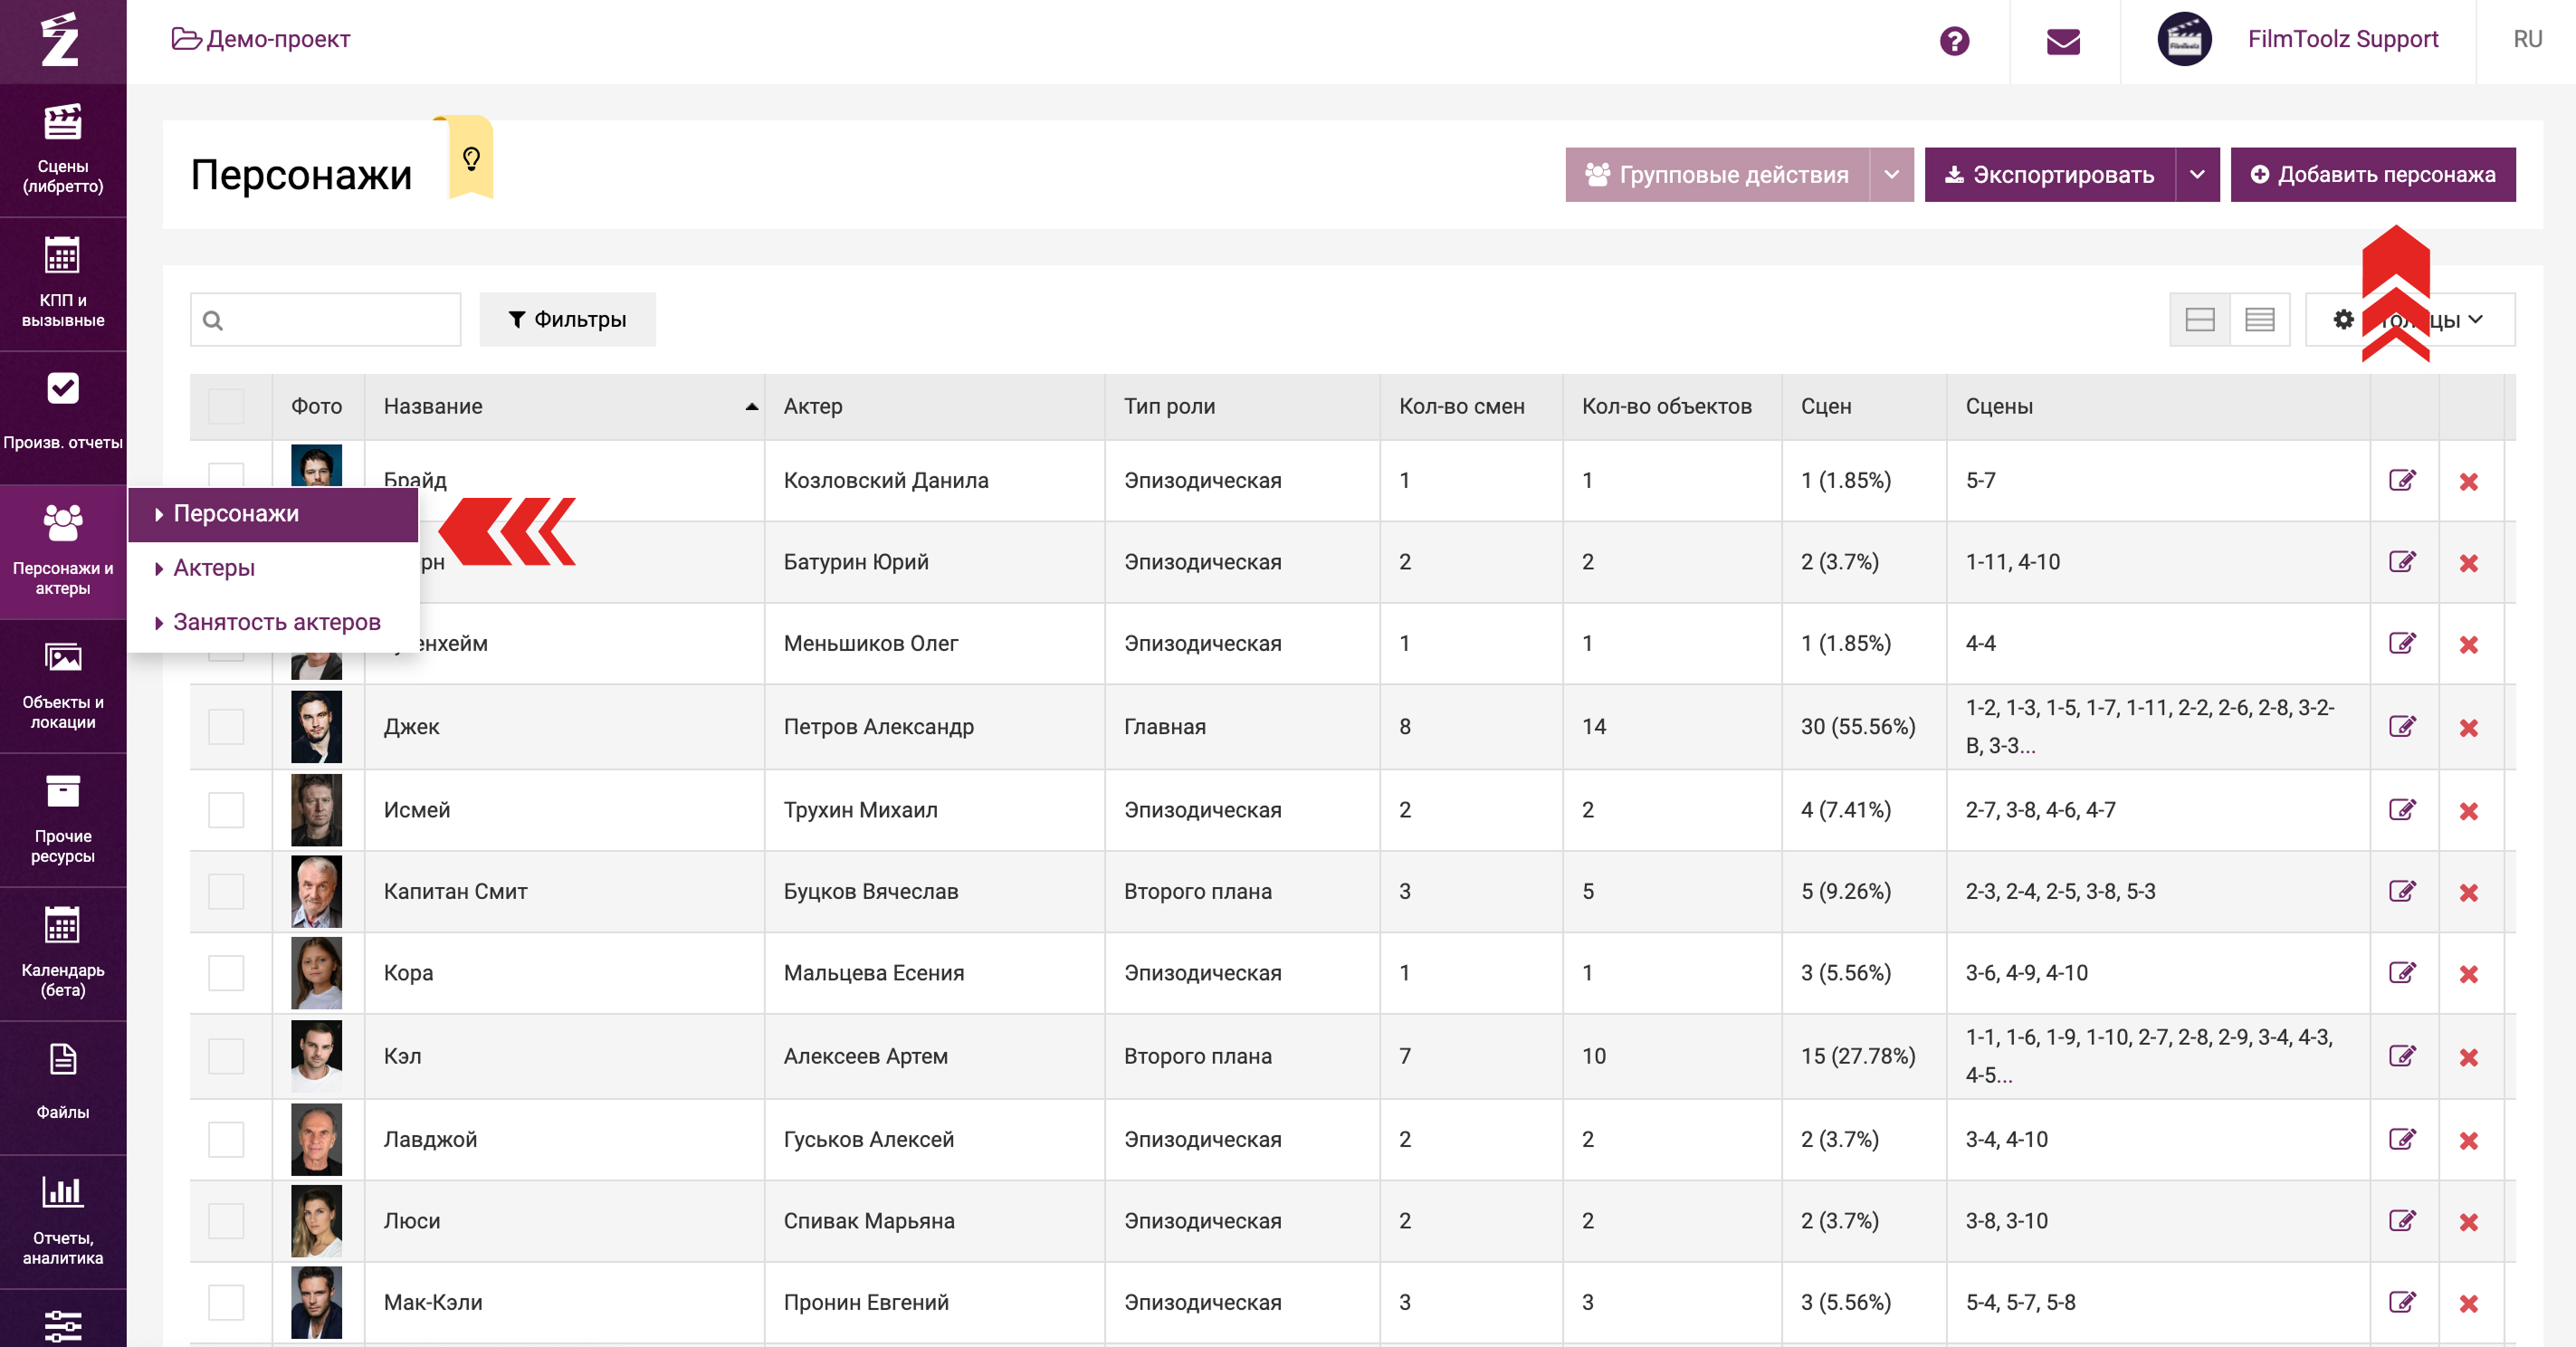The width and height of the screenshot is (2576, 1347).
Task: Click edit icon for Джек row
Action: [x=2401, y=727]
